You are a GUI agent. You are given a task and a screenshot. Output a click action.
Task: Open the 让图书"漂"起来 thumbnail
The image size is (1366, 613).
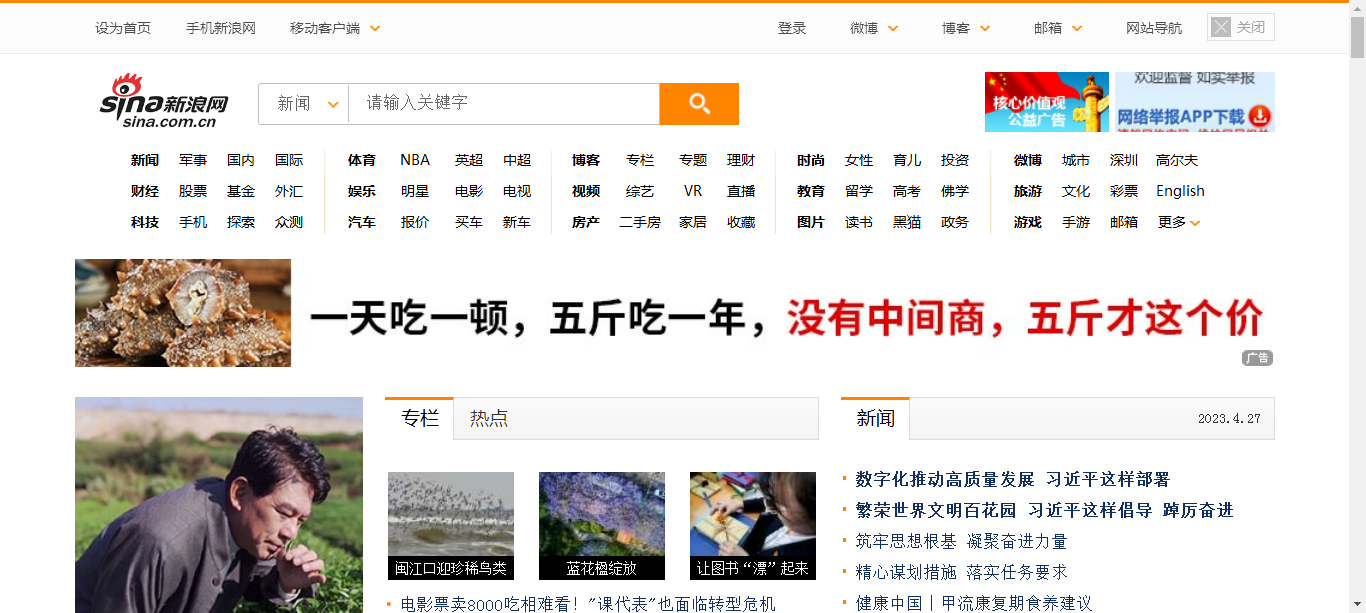point(753,526)
